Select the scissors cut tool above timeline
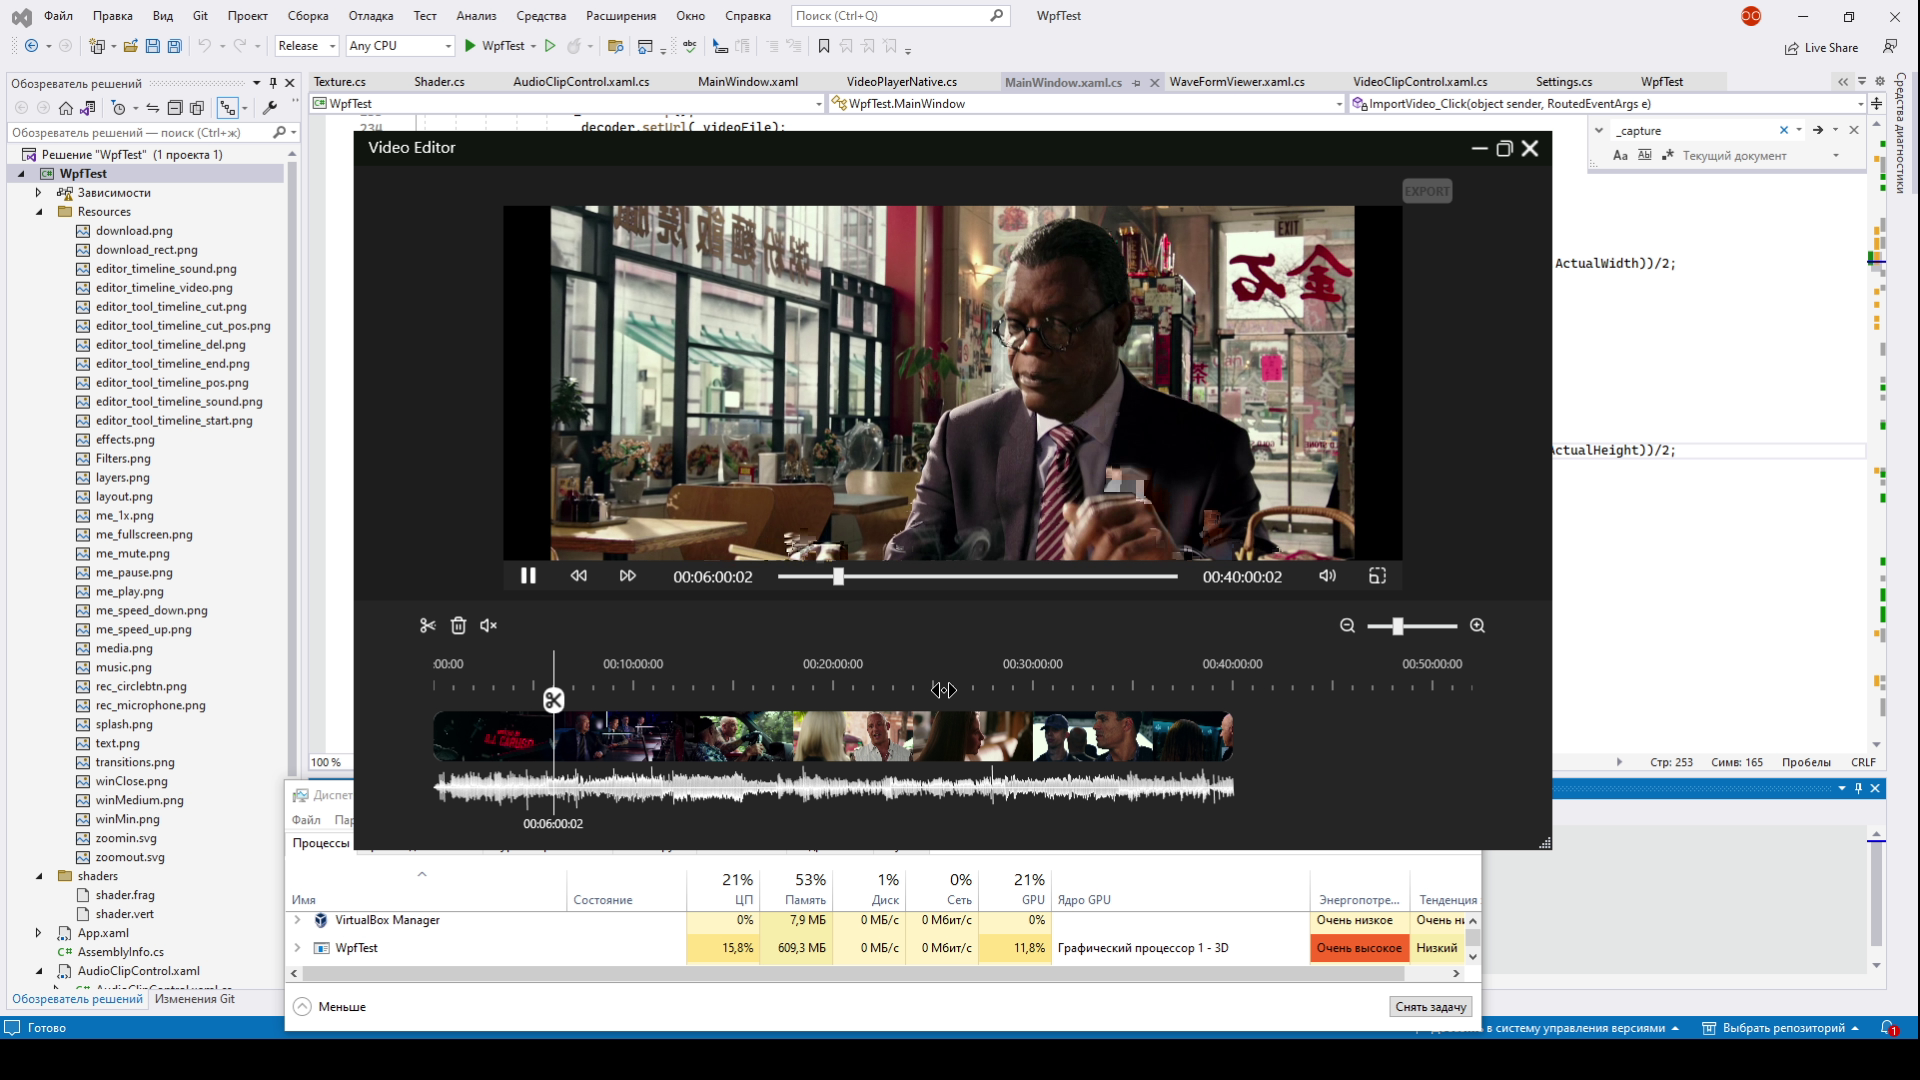 point(428,626)
